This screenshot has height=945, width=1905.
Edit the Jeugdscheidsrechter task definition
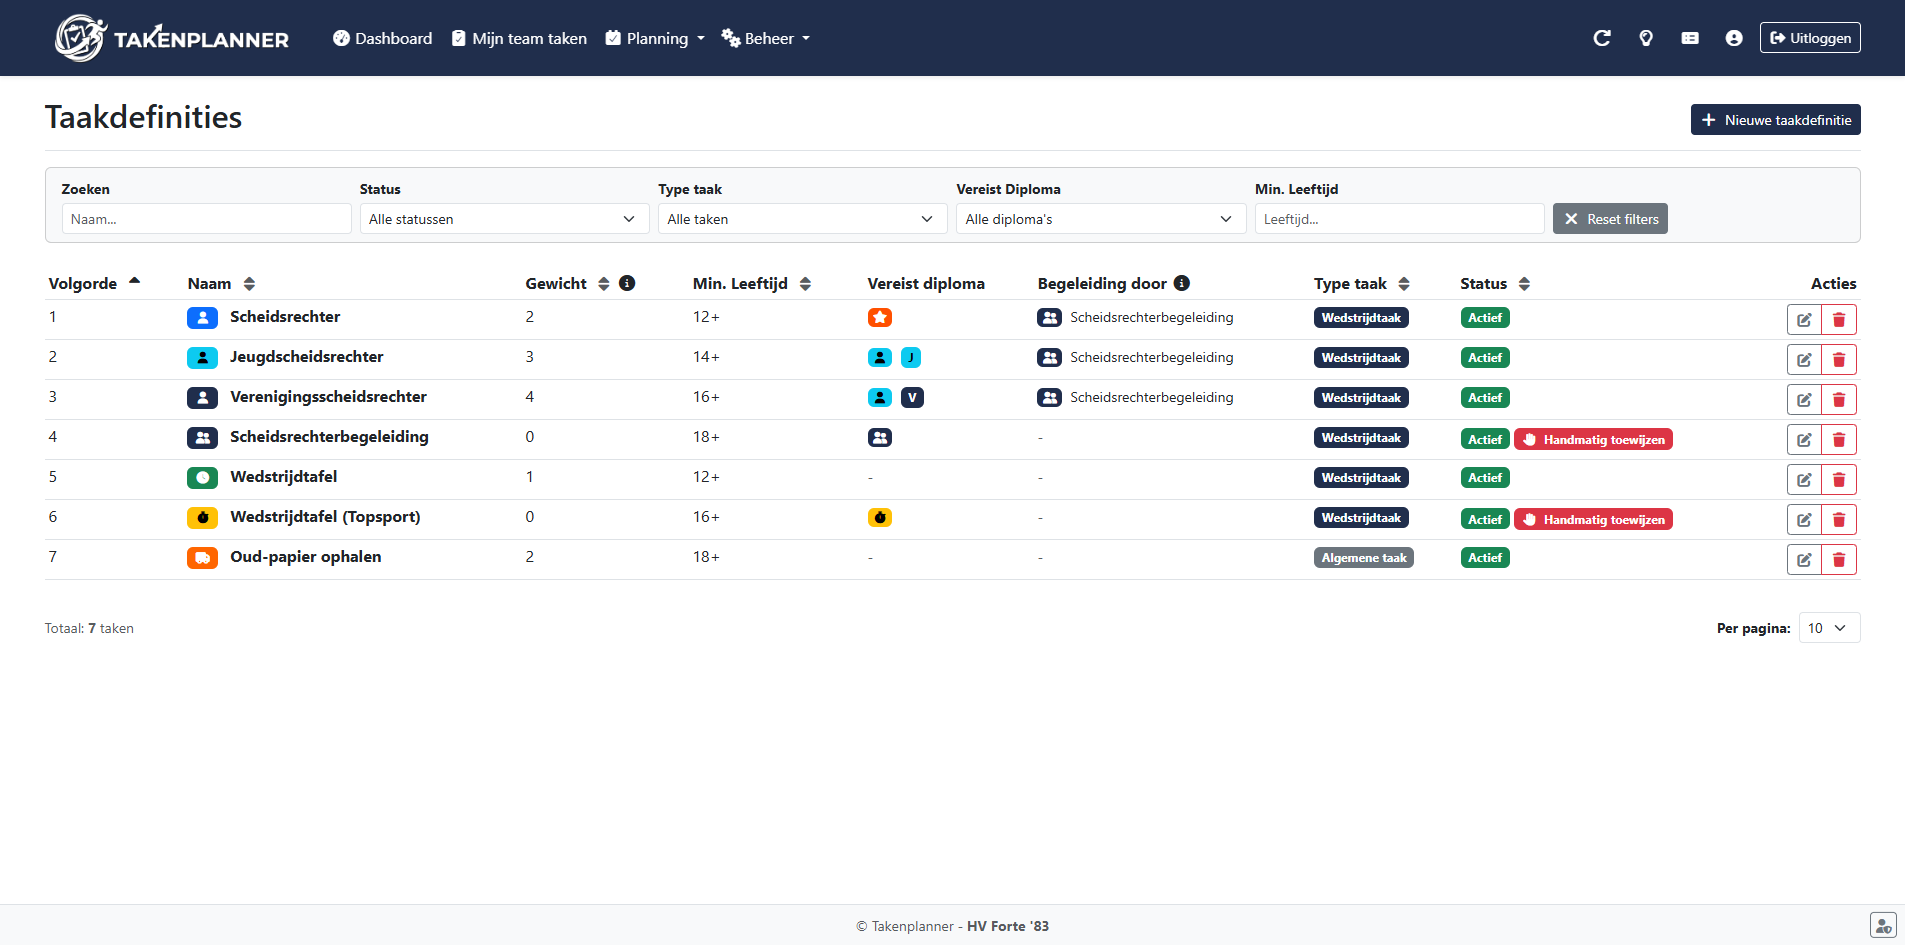(1803, 360)
